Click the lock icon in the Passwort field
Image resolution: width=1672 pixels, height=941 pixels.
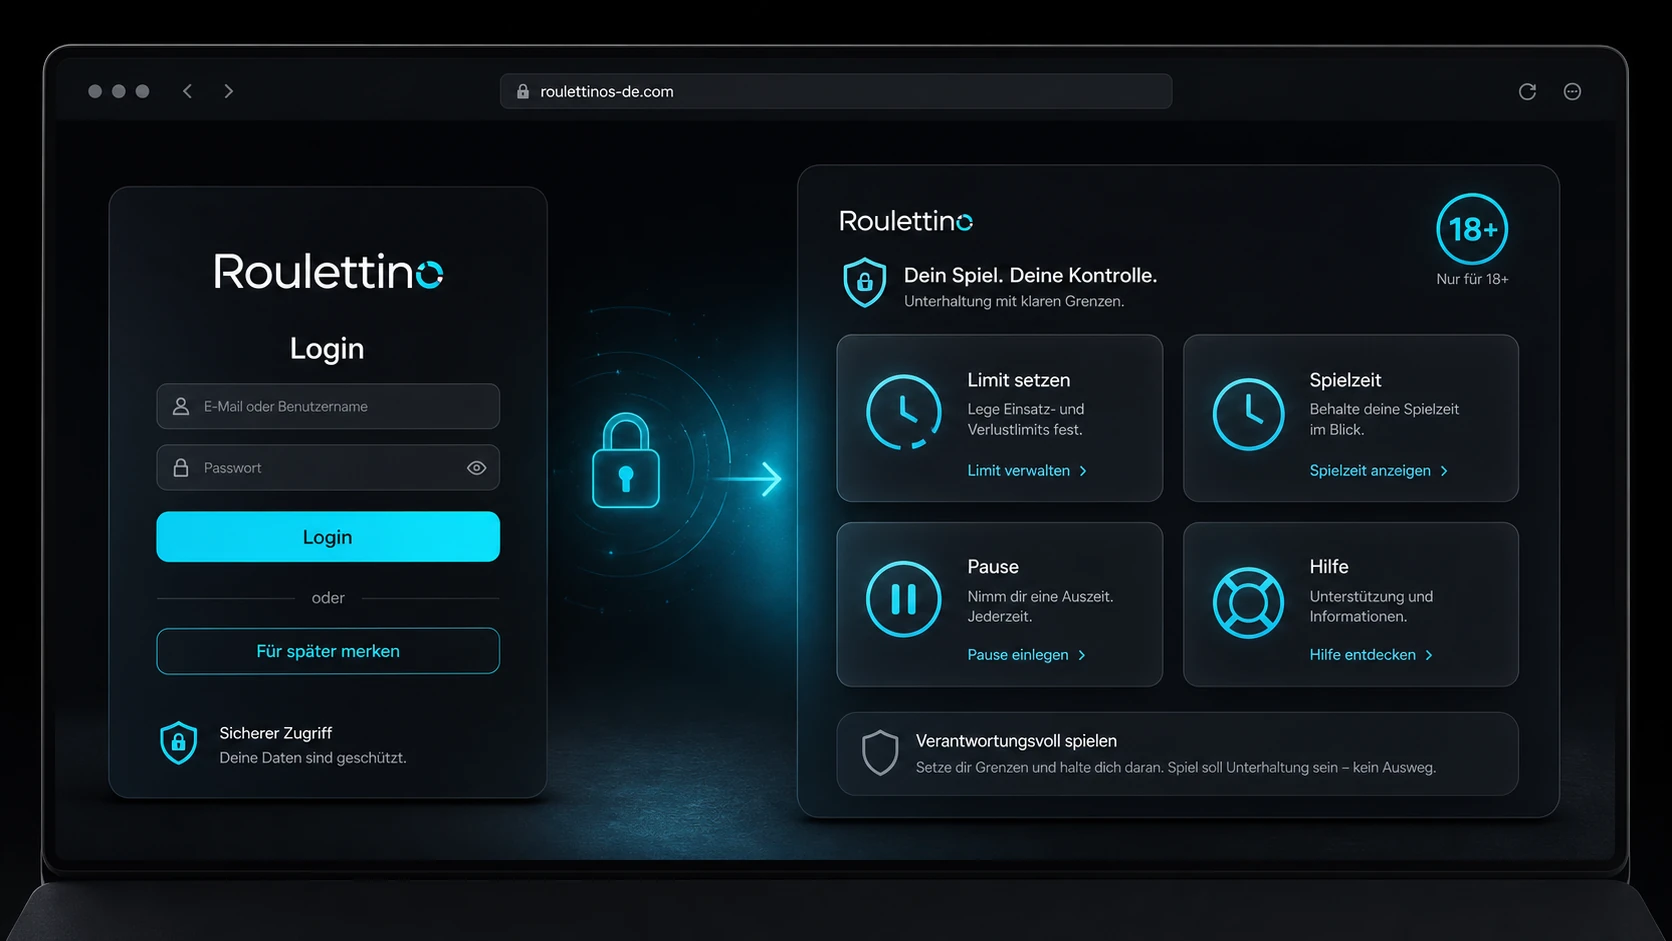[x=181, y=468]
